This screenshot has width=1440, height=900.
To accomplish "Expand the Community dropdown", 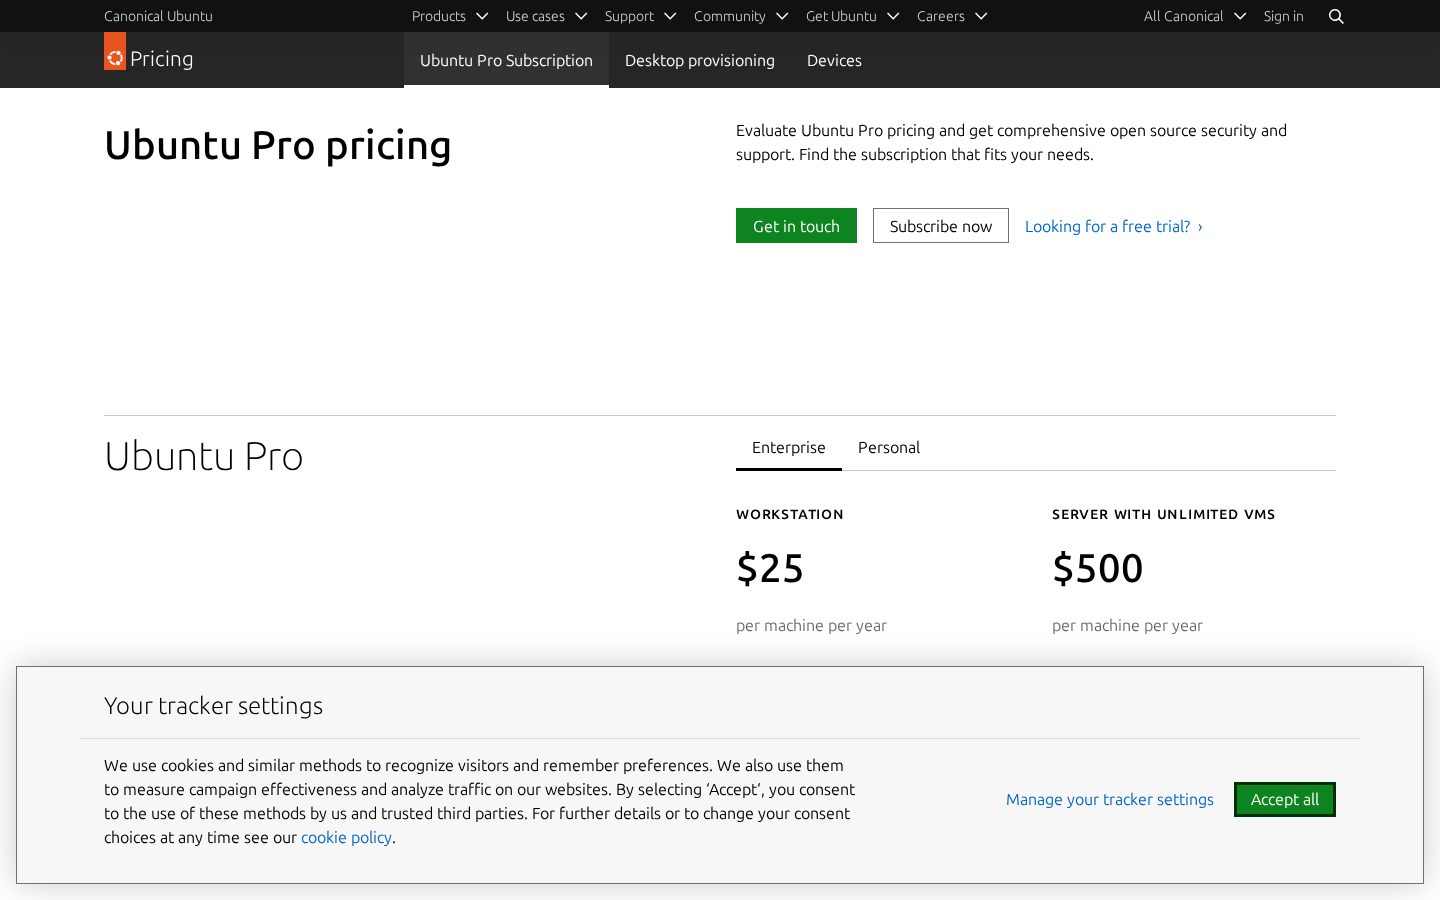I will [741, 16].
